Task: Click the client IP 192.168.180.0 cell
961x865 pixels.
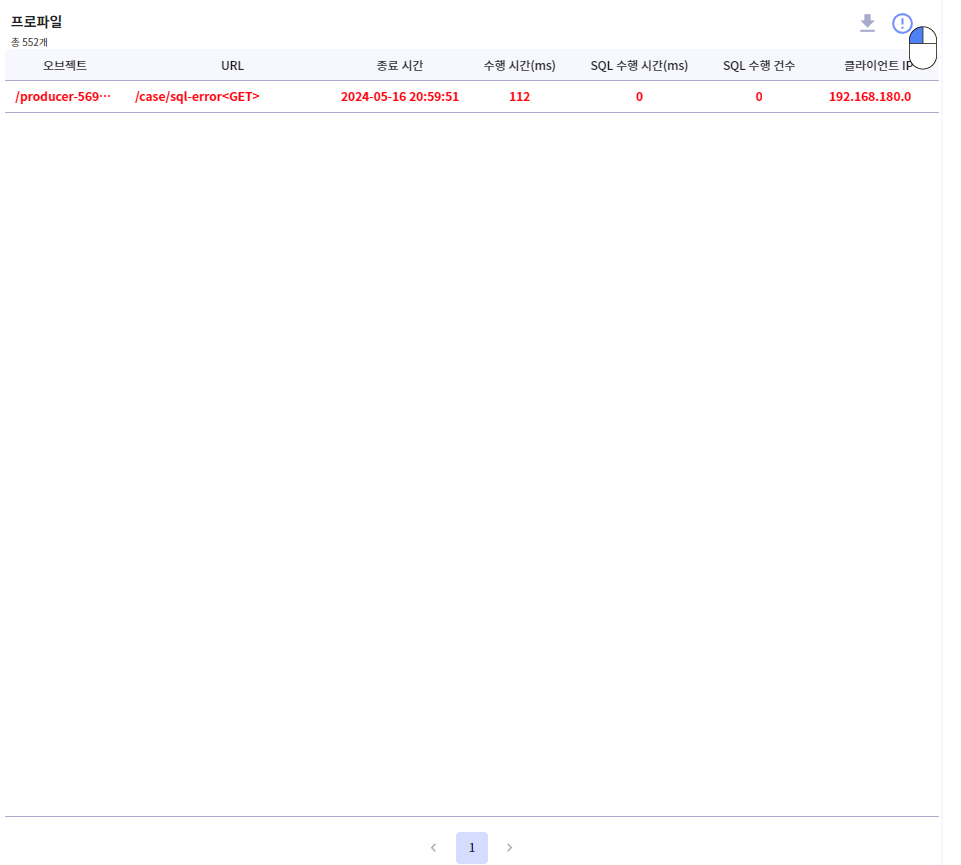Action: (x=870, y=97)
